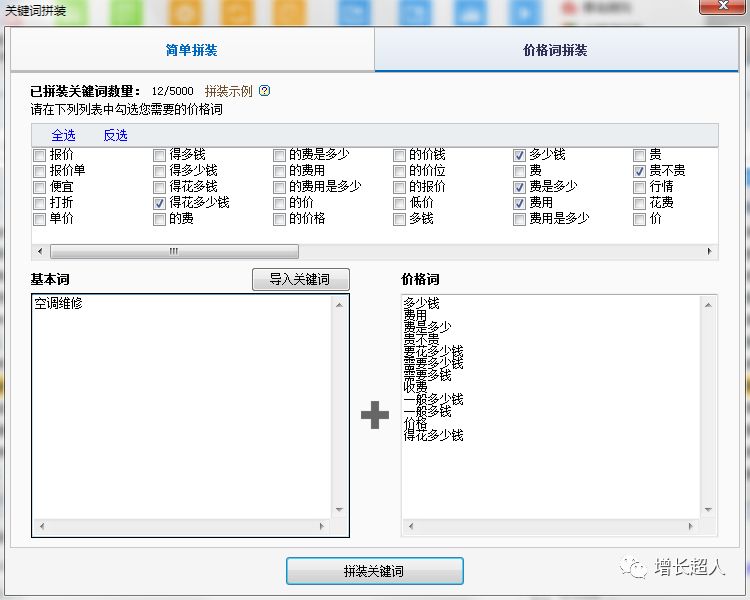
Task: Click the 拼装关键词 button
Action: (x=374, y=571)
